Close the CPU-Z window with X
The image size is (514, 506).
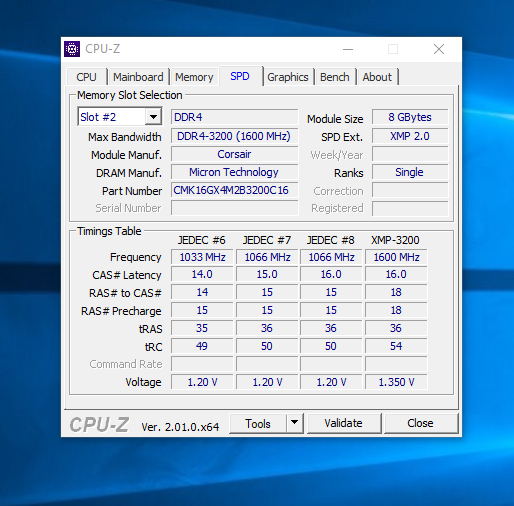[x=439, y=49]
